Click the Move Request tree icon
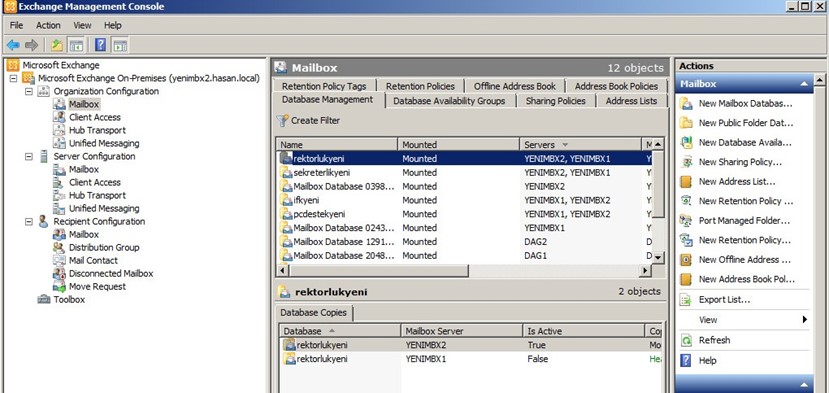This screenshot has height=393, width=829. (x=59, y=287)
